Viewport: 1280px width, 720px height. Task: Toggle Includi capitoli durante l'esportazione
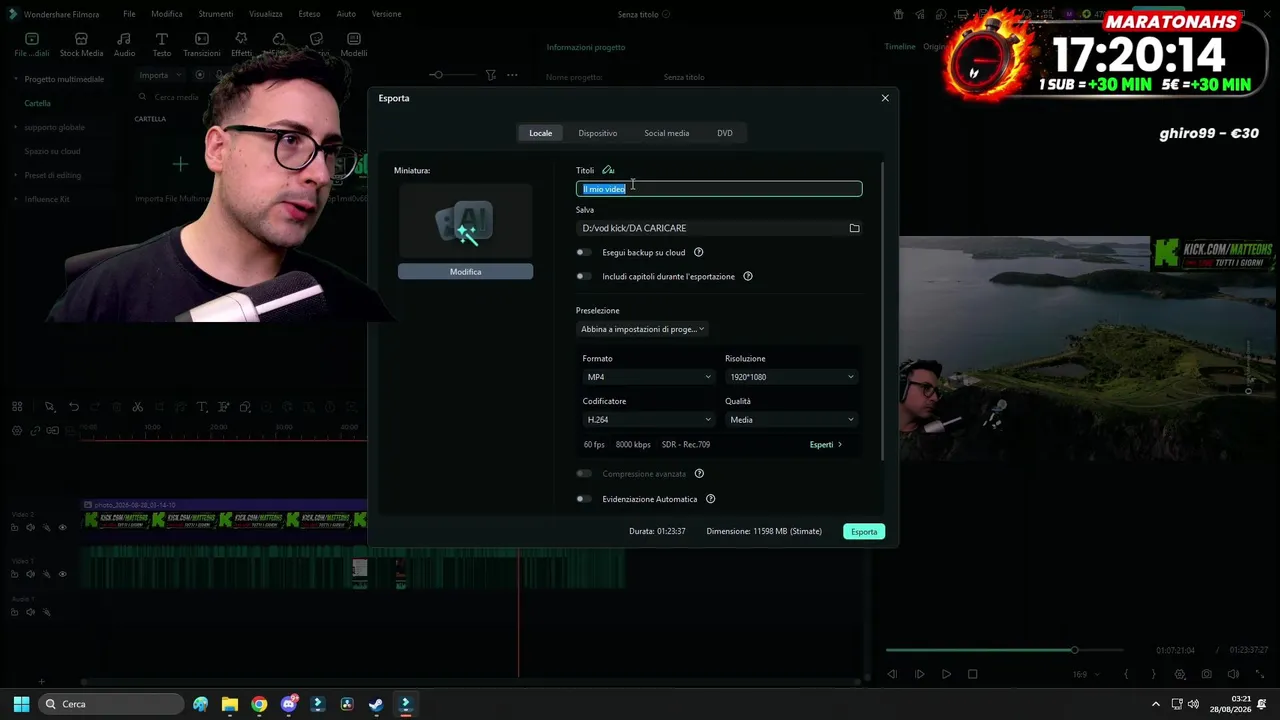[x=584, y=276]
